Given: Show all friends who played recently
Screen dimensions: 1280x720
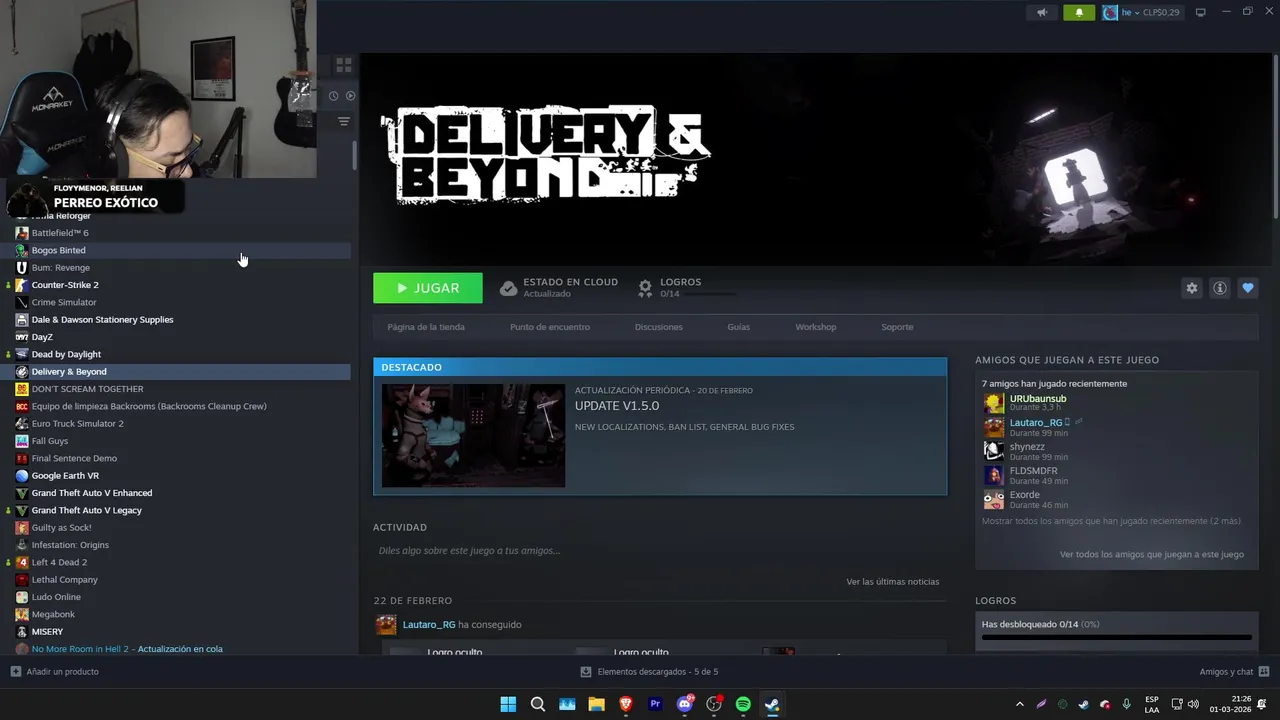Looking at the screenshot, I should click(x=1111, y=521).
